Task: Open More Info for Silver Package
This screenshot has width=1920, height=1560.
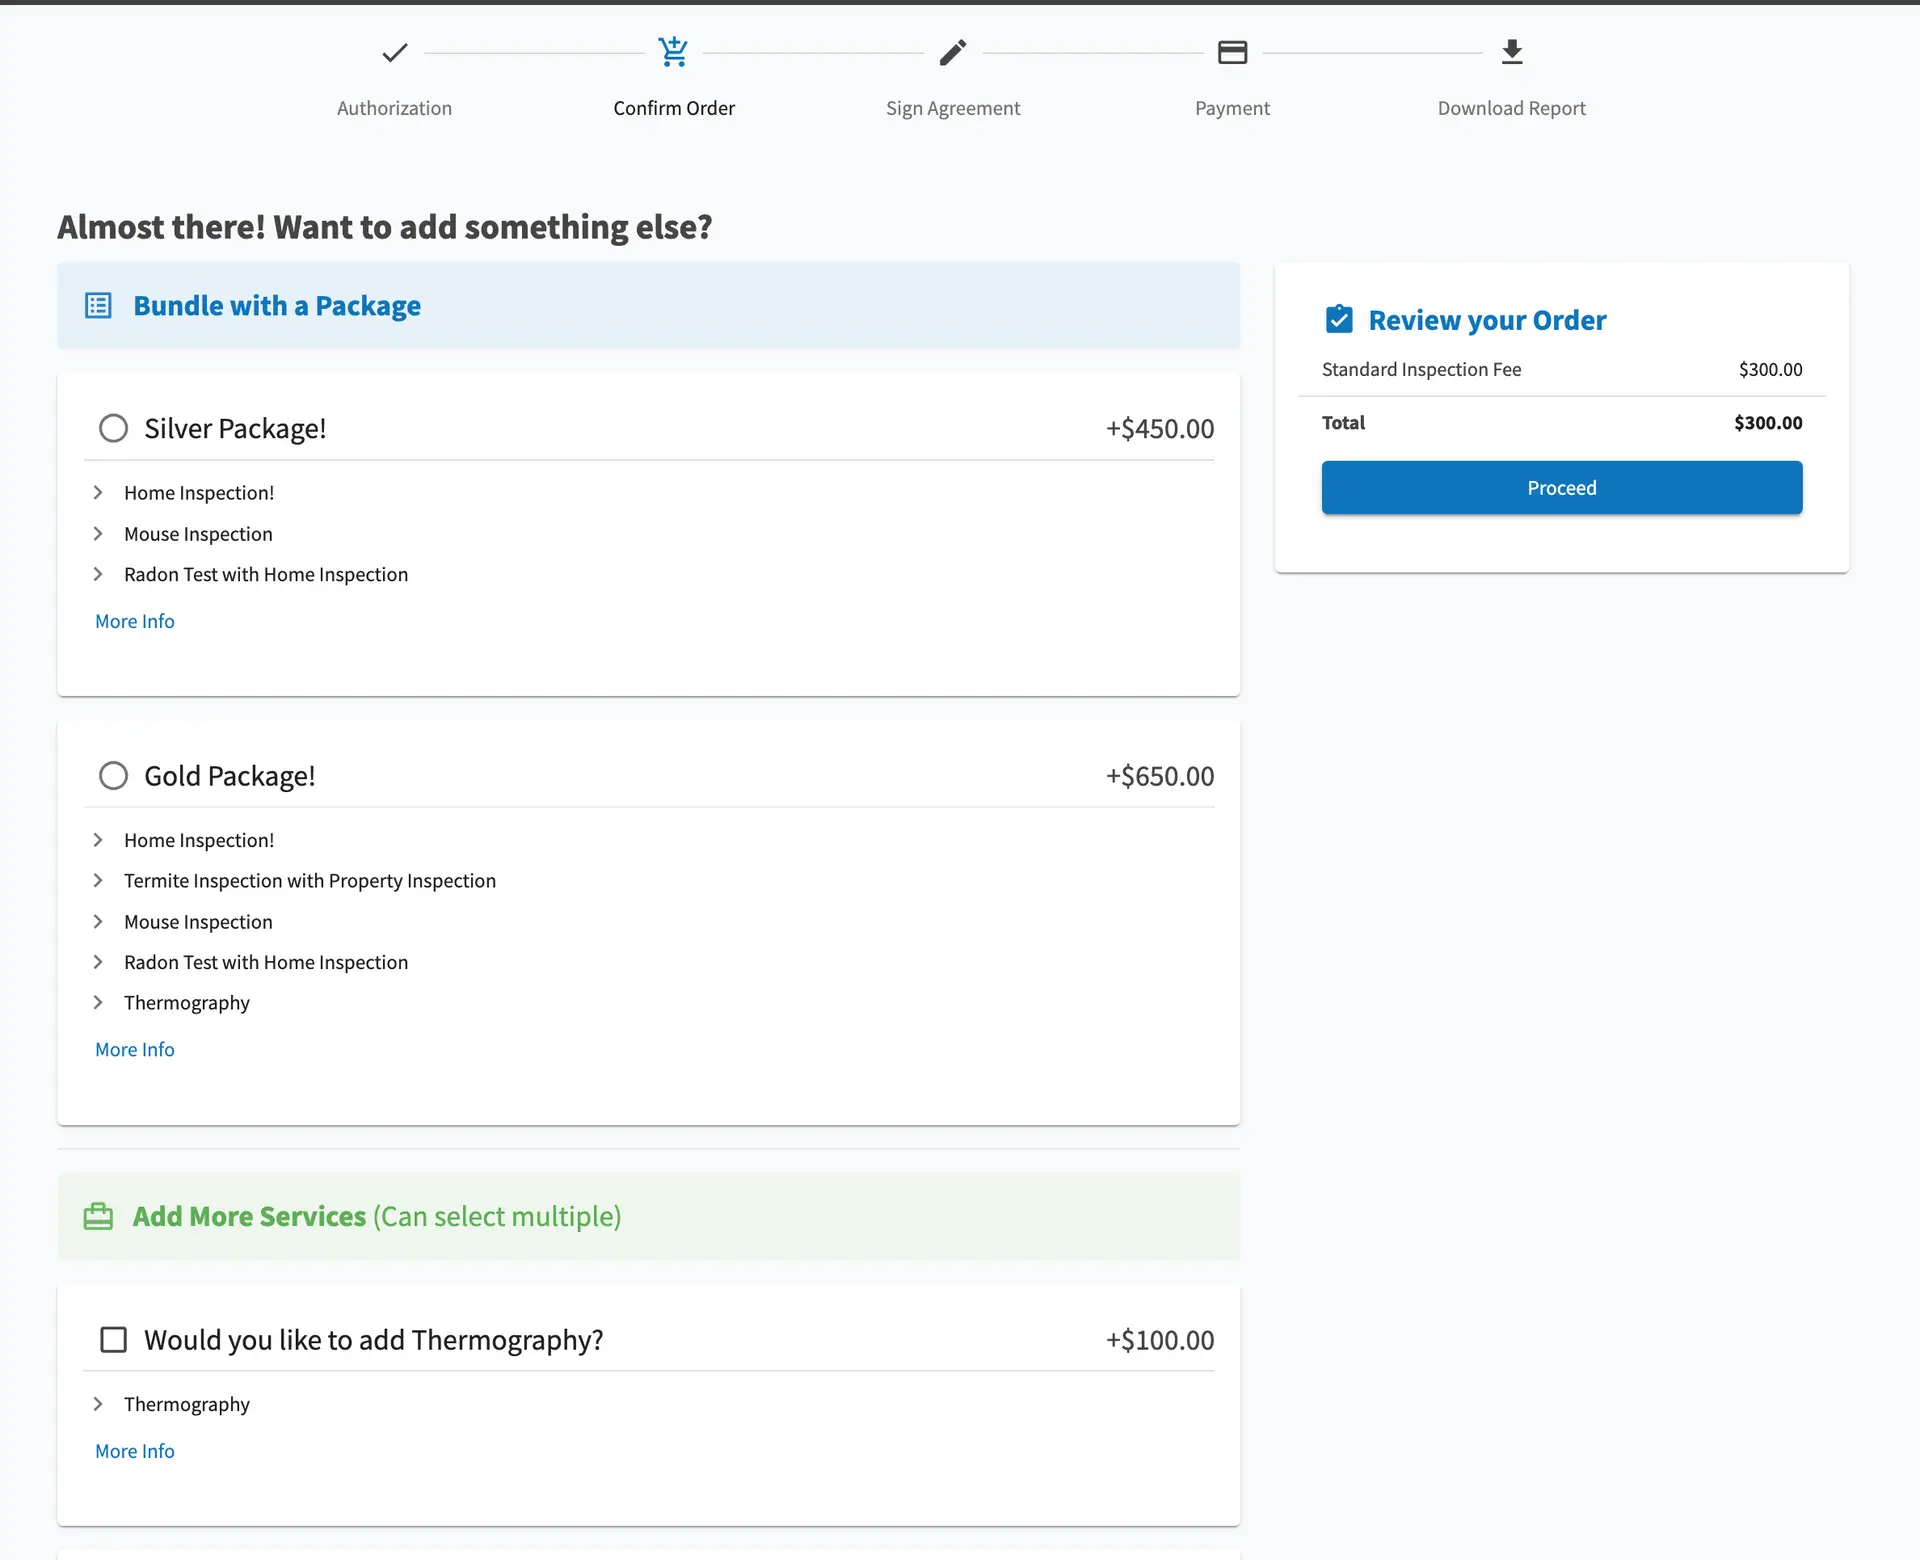Action: coord(134,621)
